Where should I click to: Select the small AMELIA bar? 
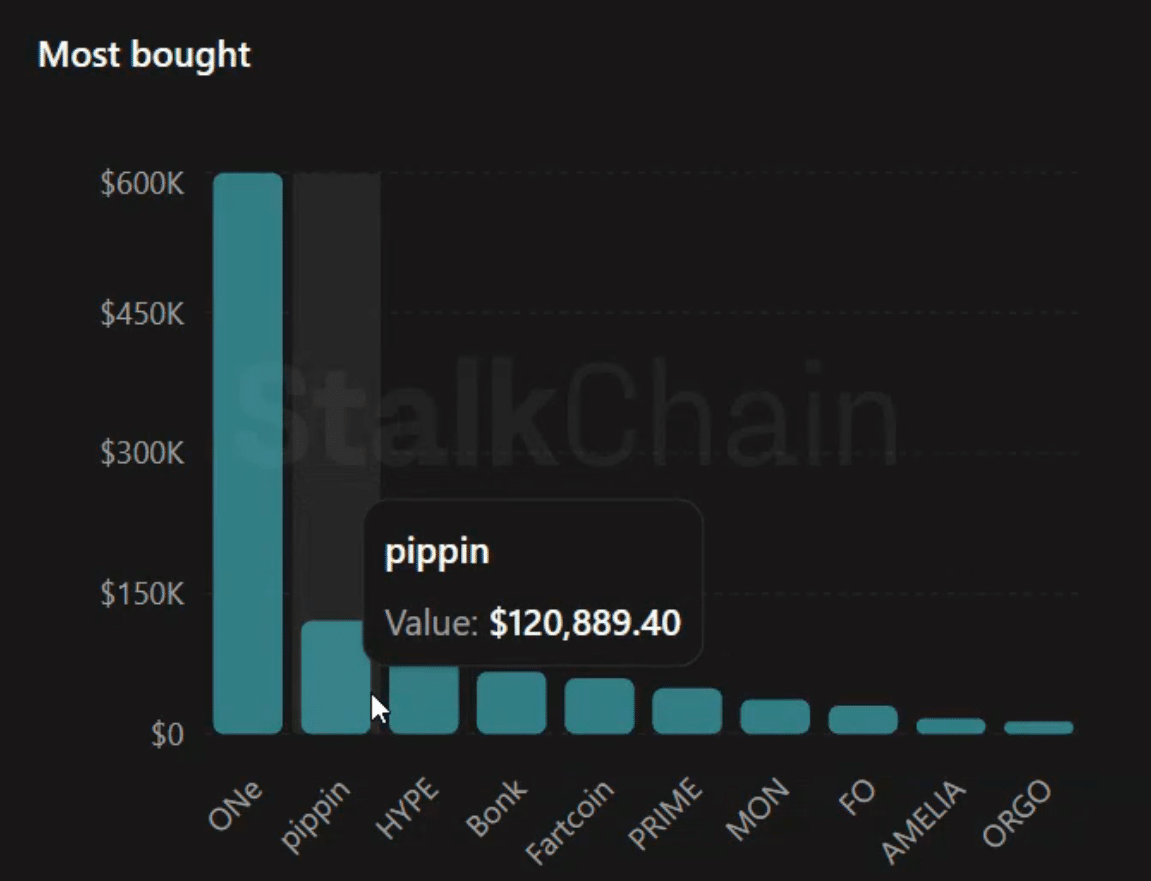(951, 727)
